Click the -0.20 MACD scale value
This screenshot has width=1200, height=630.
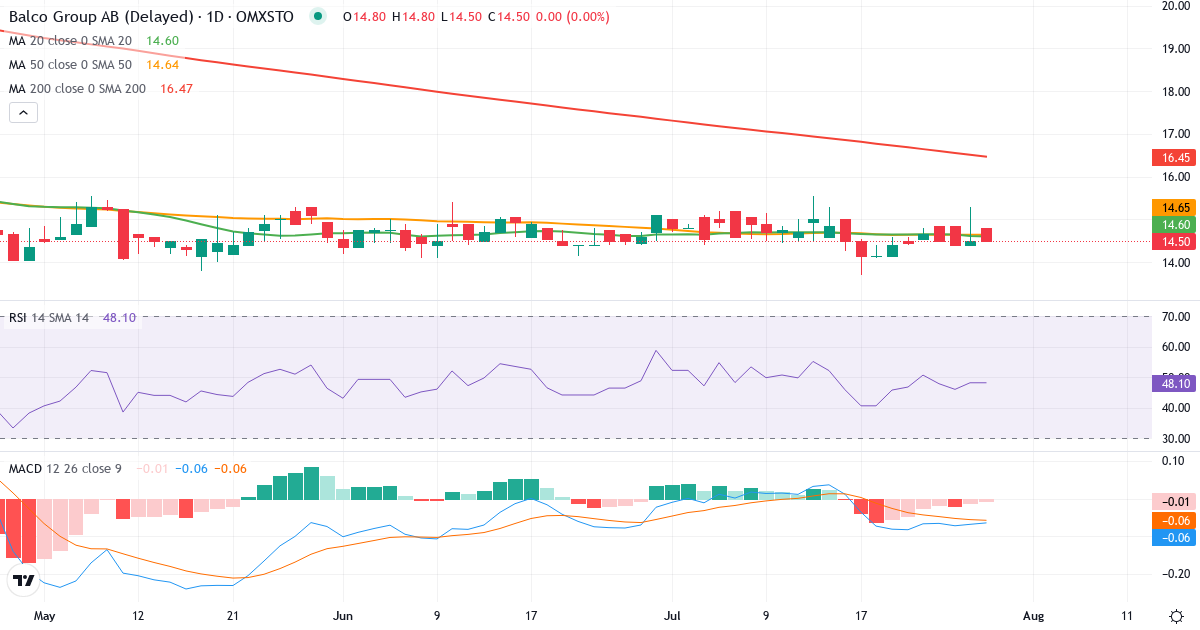coord(1175,573)
